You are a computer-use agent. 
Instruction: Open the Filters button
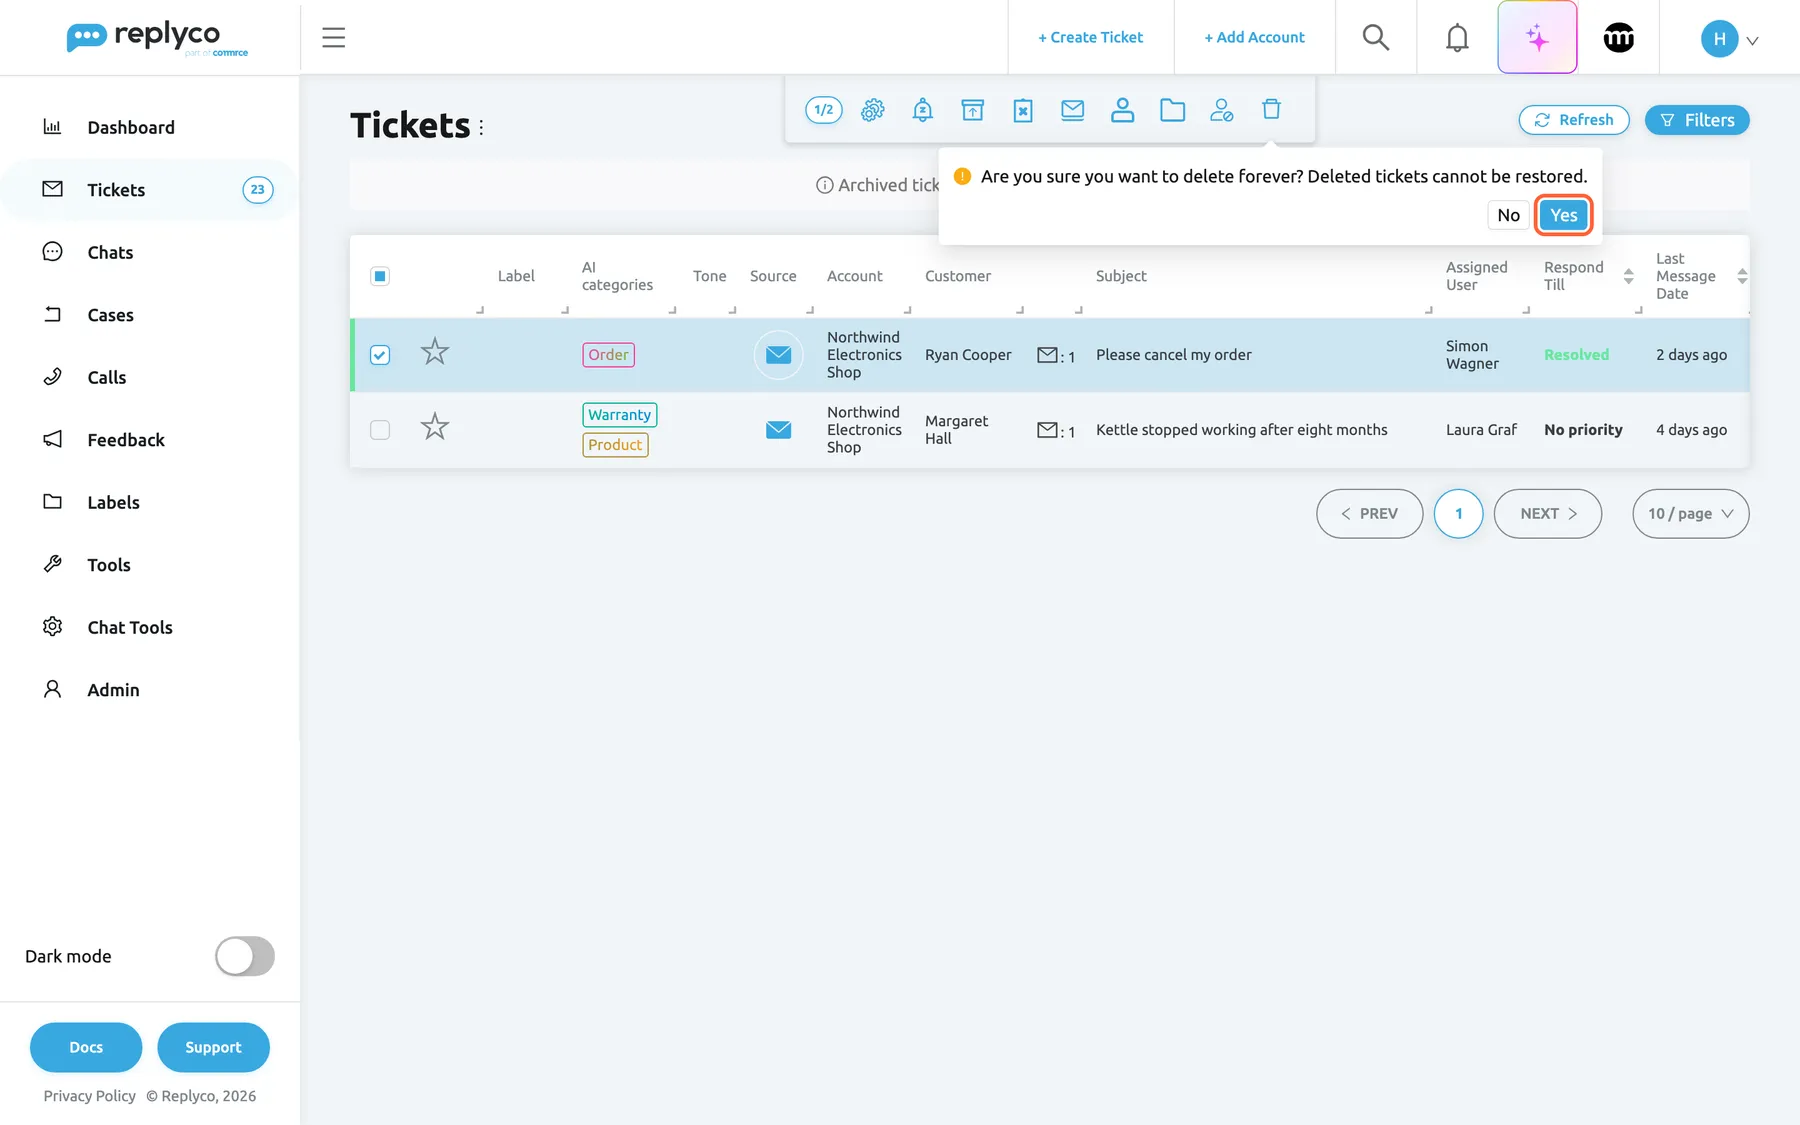(1697, 120)
